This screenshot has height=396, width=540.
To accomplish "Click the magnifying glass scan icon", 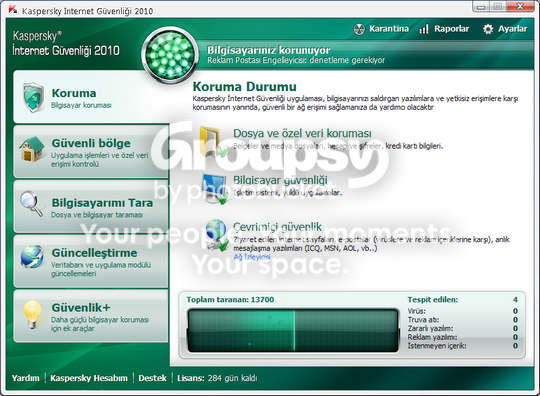I will pyautogui.click(x=32, y=204).
